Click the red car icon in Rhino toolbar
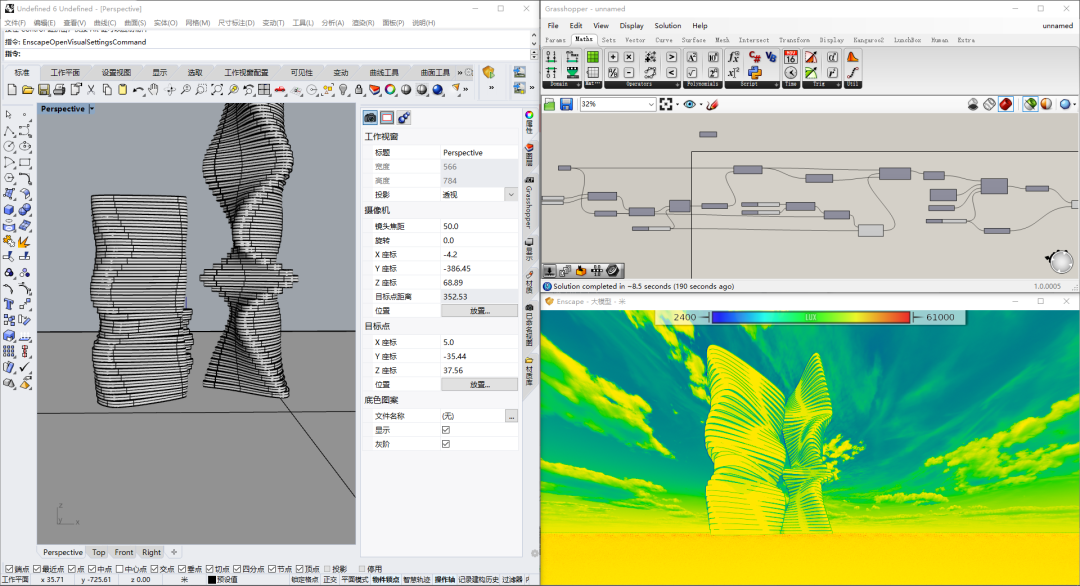 280,90
